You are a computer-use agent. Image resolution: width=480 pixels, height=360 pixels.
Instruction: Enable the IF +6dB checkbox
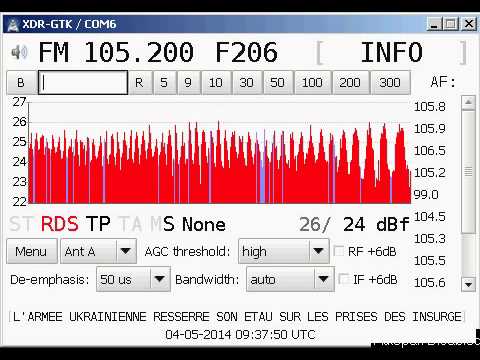(344, 279)
